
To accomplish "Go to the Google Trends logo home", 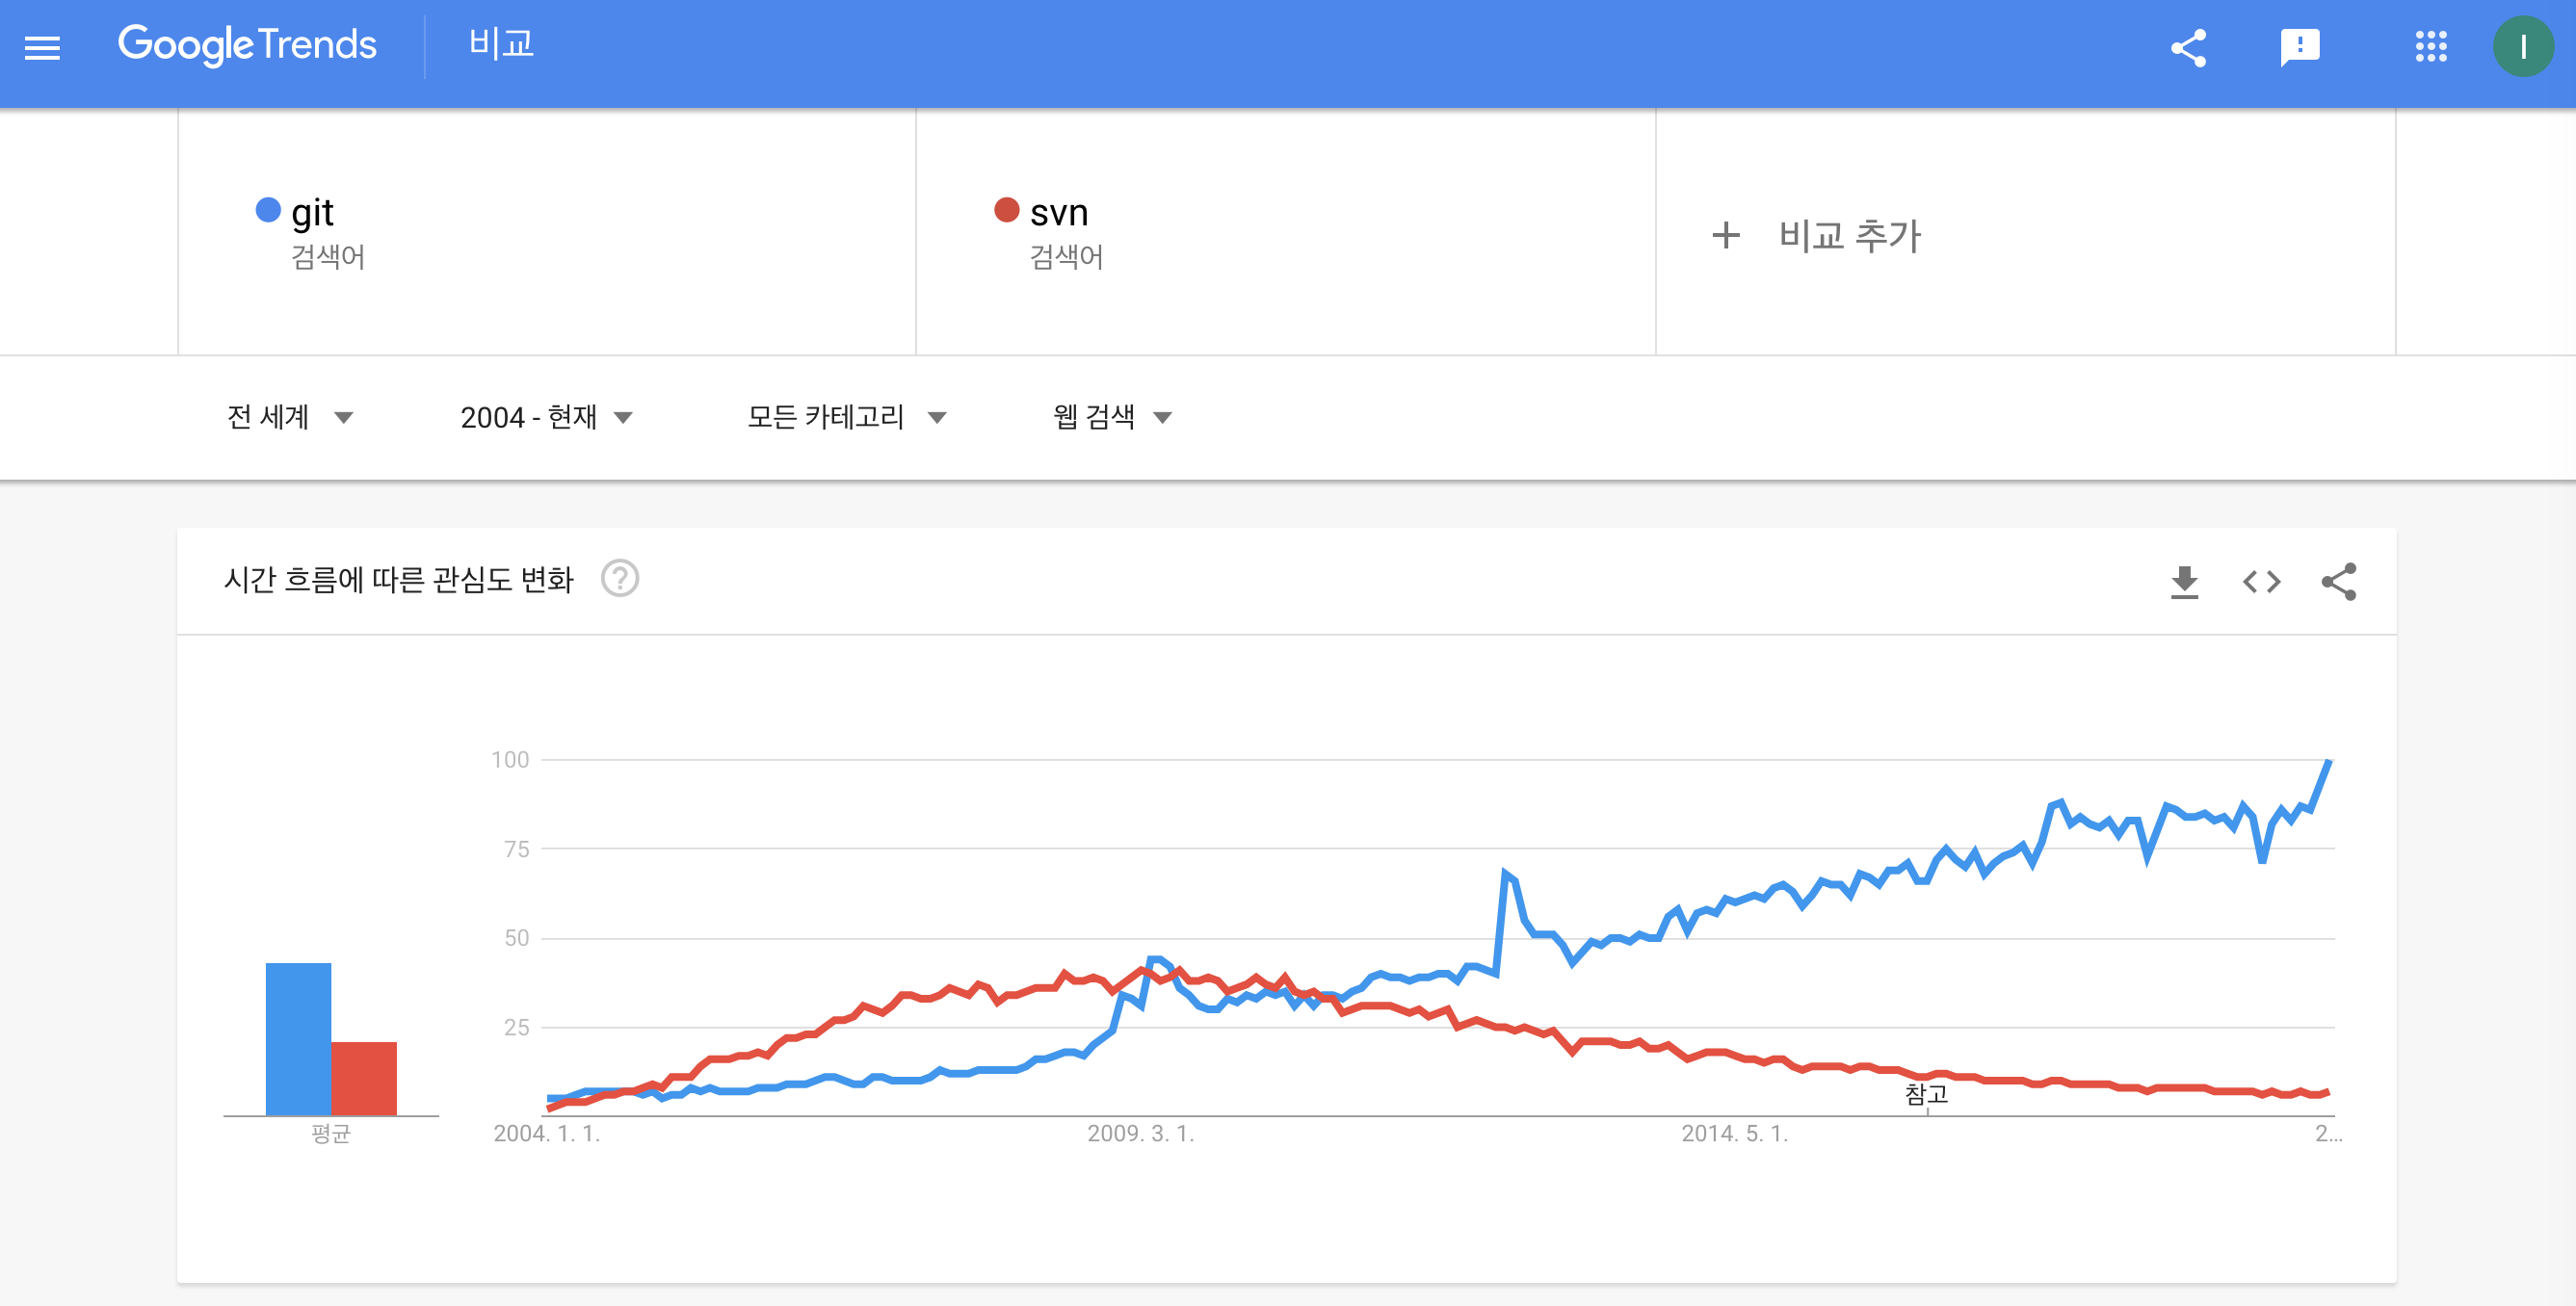I will (x=247, y=45).
